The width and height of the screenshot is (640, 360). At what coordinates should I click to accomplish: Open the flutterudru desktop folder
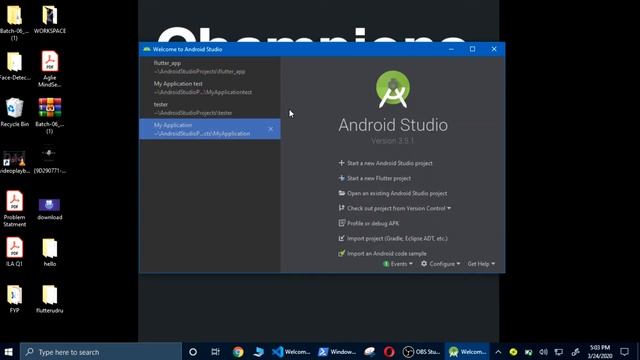click(x=50, y=298)
